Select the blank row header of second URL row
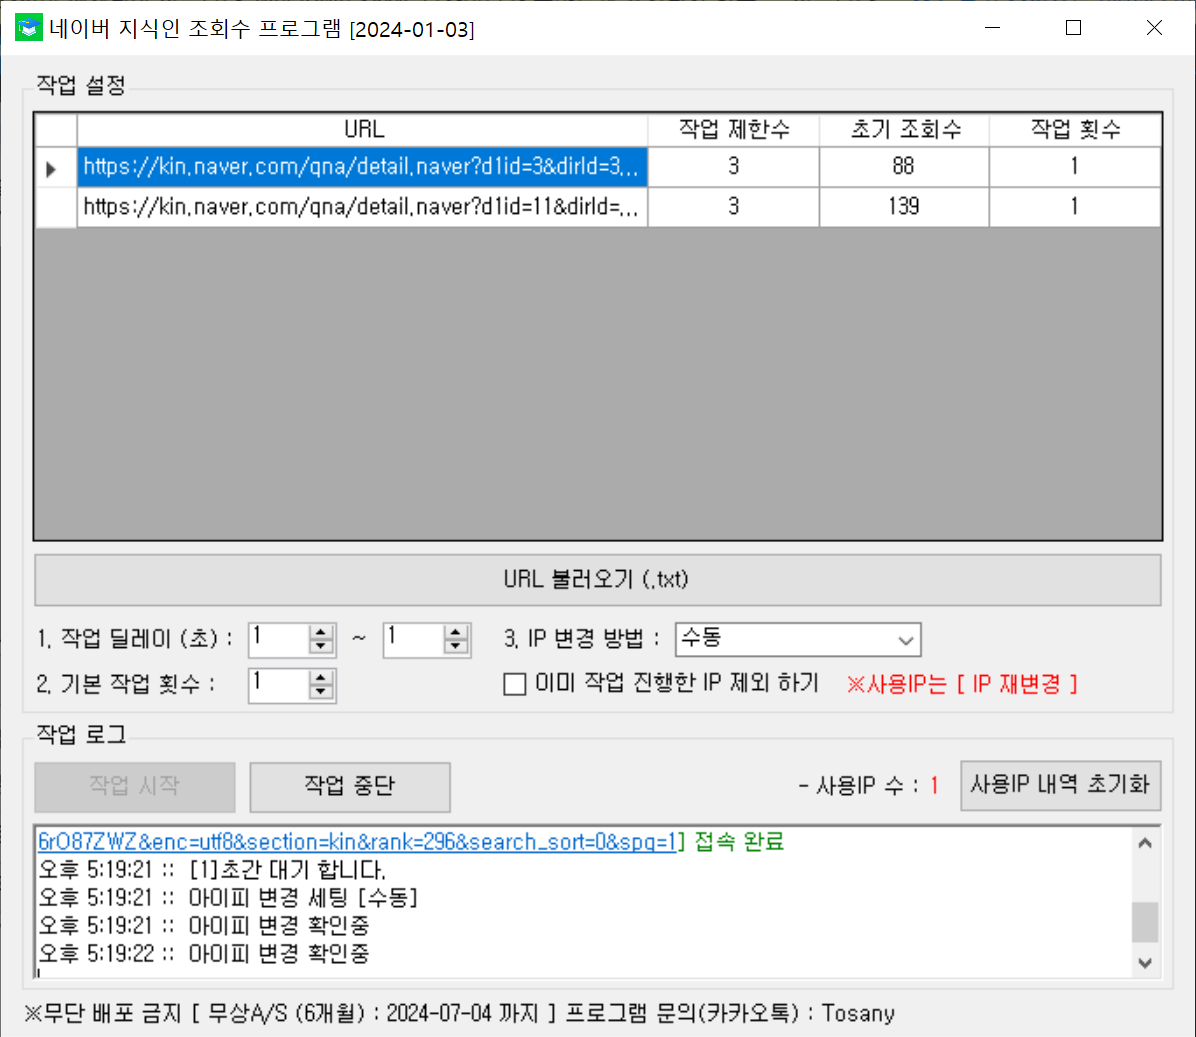Screen dimensions: 1196x1037 (x=56, y=207)
